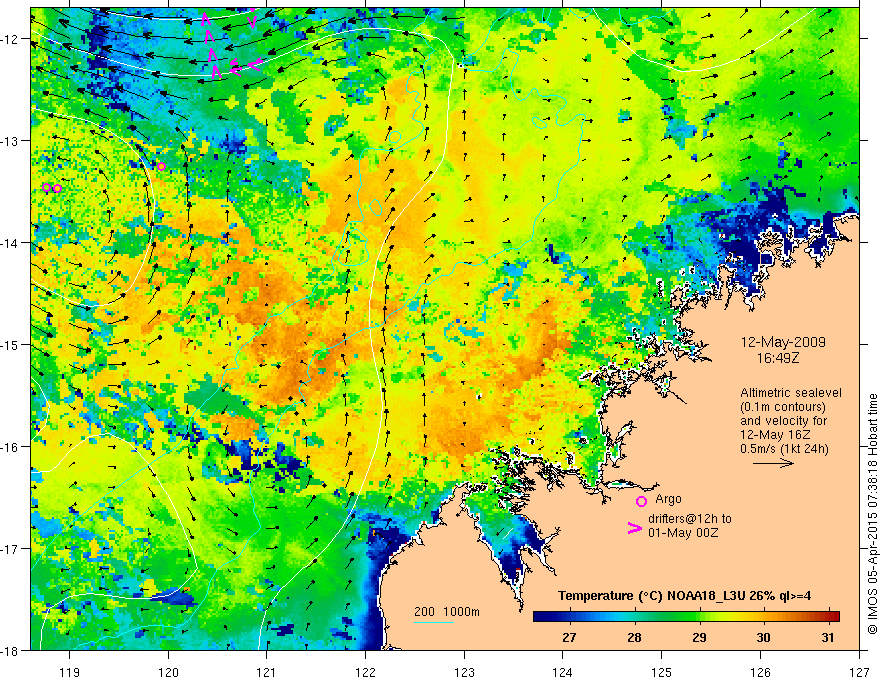880x680 pixels.
Task: Click the longitude axis label '120'
Action: 168,672
